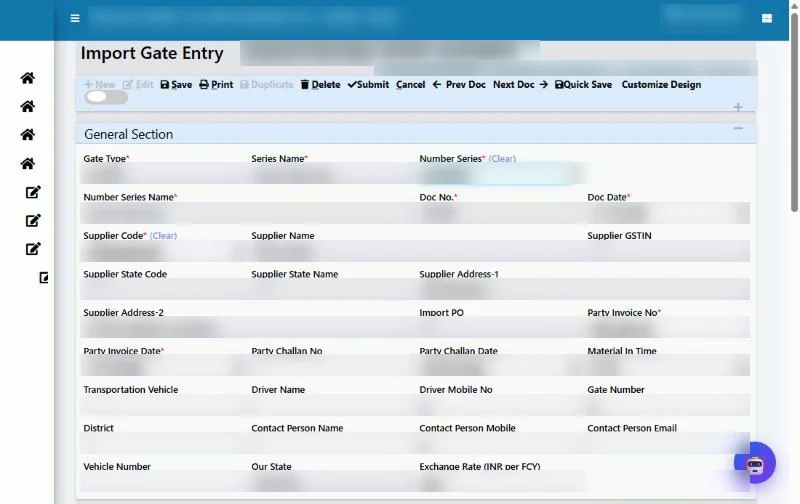Screen dimensions: 800x504
Task: Click the Contact Person Mobile field
Action: 499,444
